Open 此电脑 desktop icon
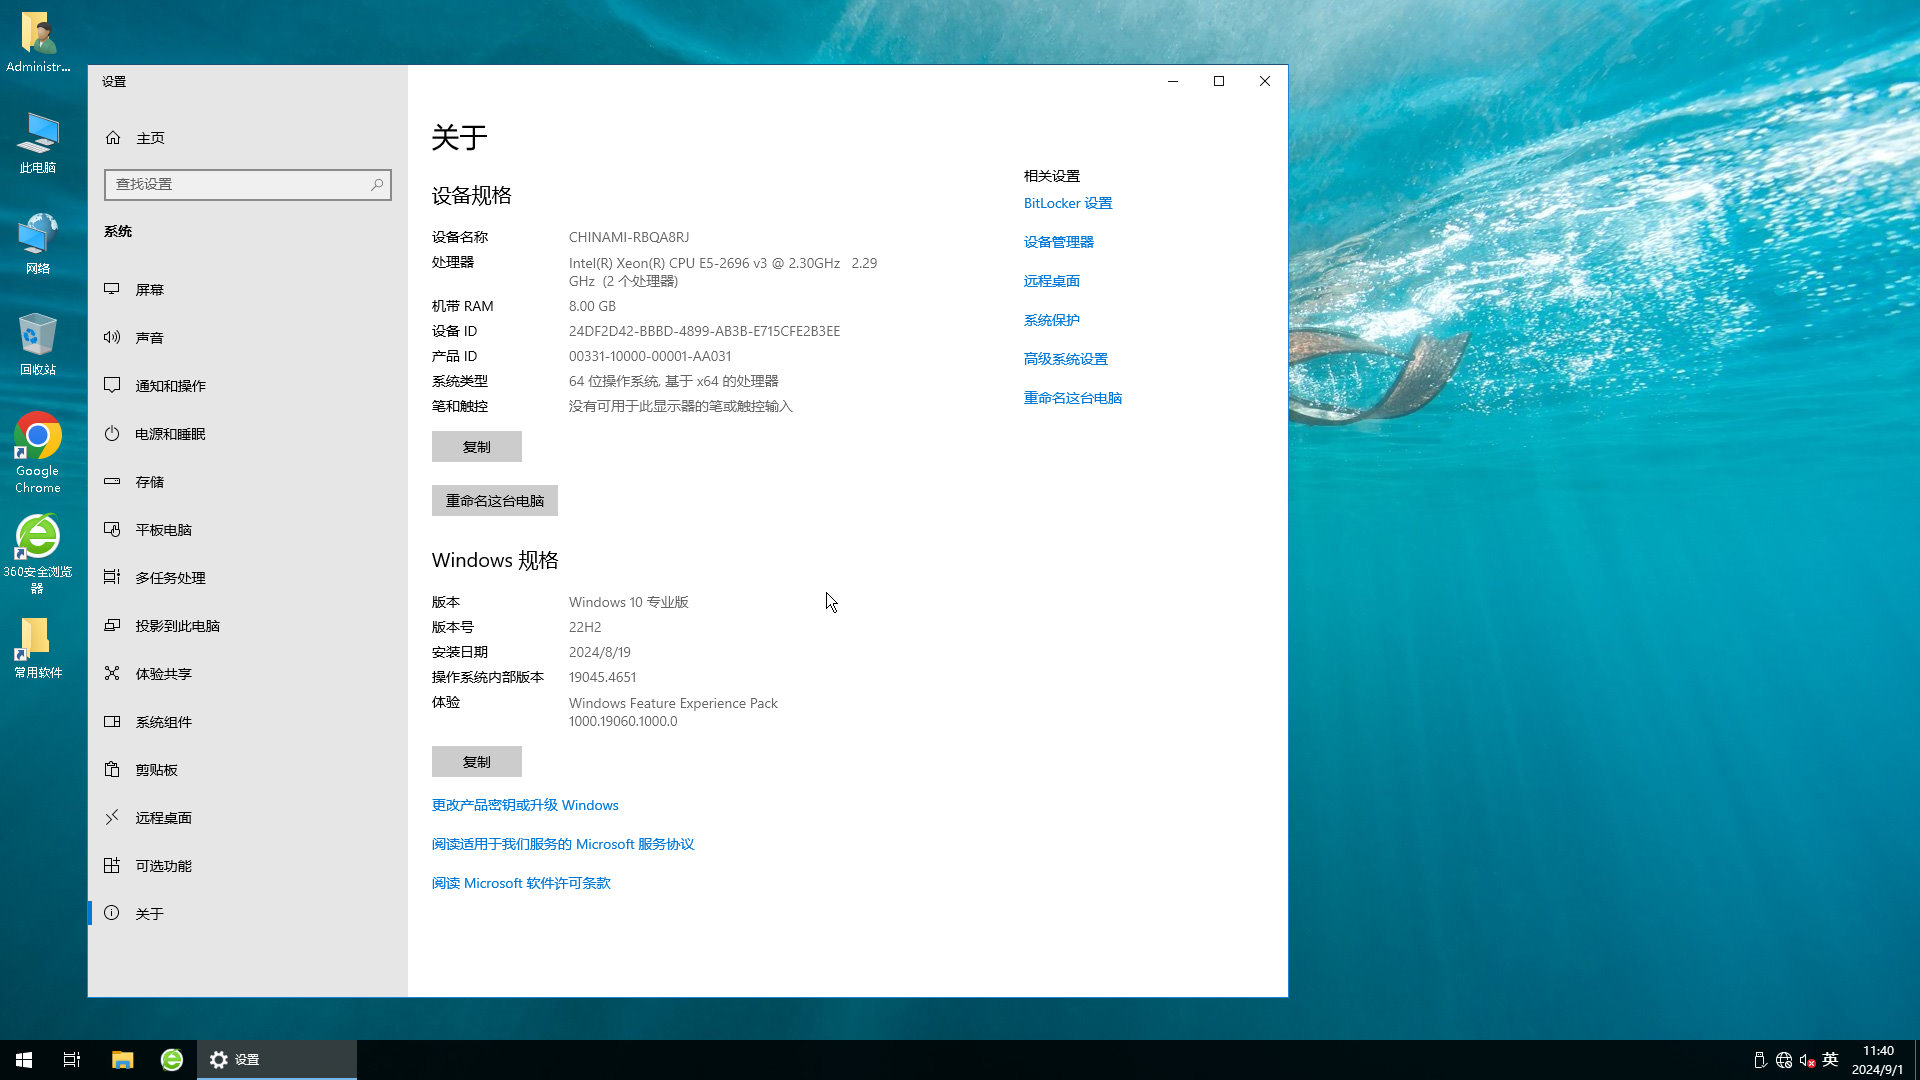The image size is (1920, 1080). 38,142
